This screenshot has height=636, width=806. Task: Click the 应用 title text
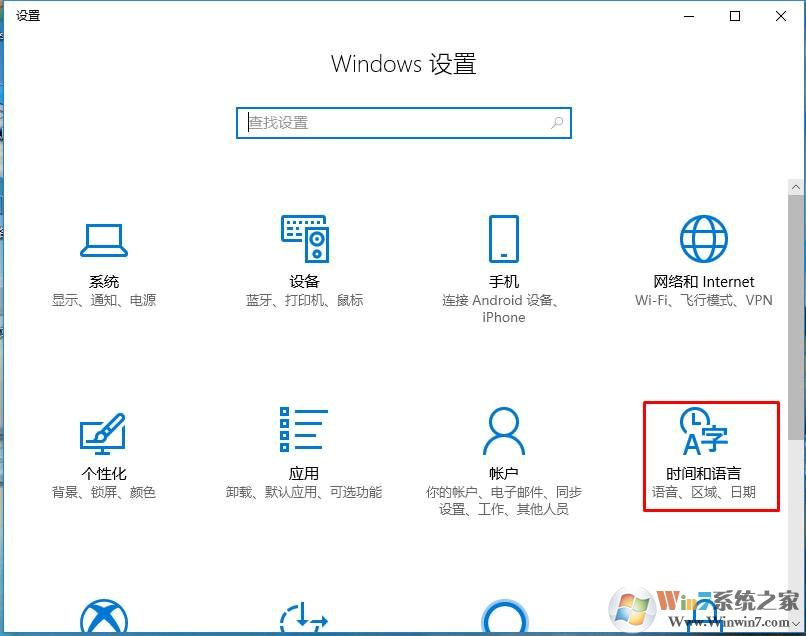304,474
